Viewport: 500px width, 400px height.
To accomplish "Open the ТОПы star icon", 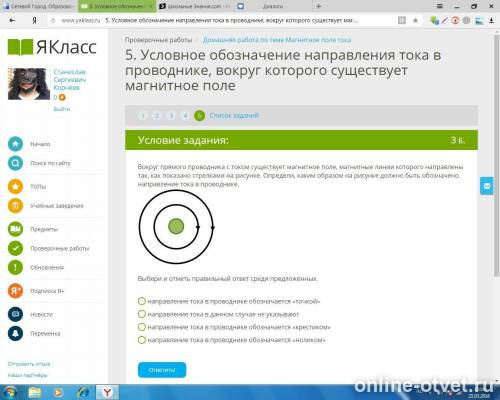I will click(x=15, y=186).
